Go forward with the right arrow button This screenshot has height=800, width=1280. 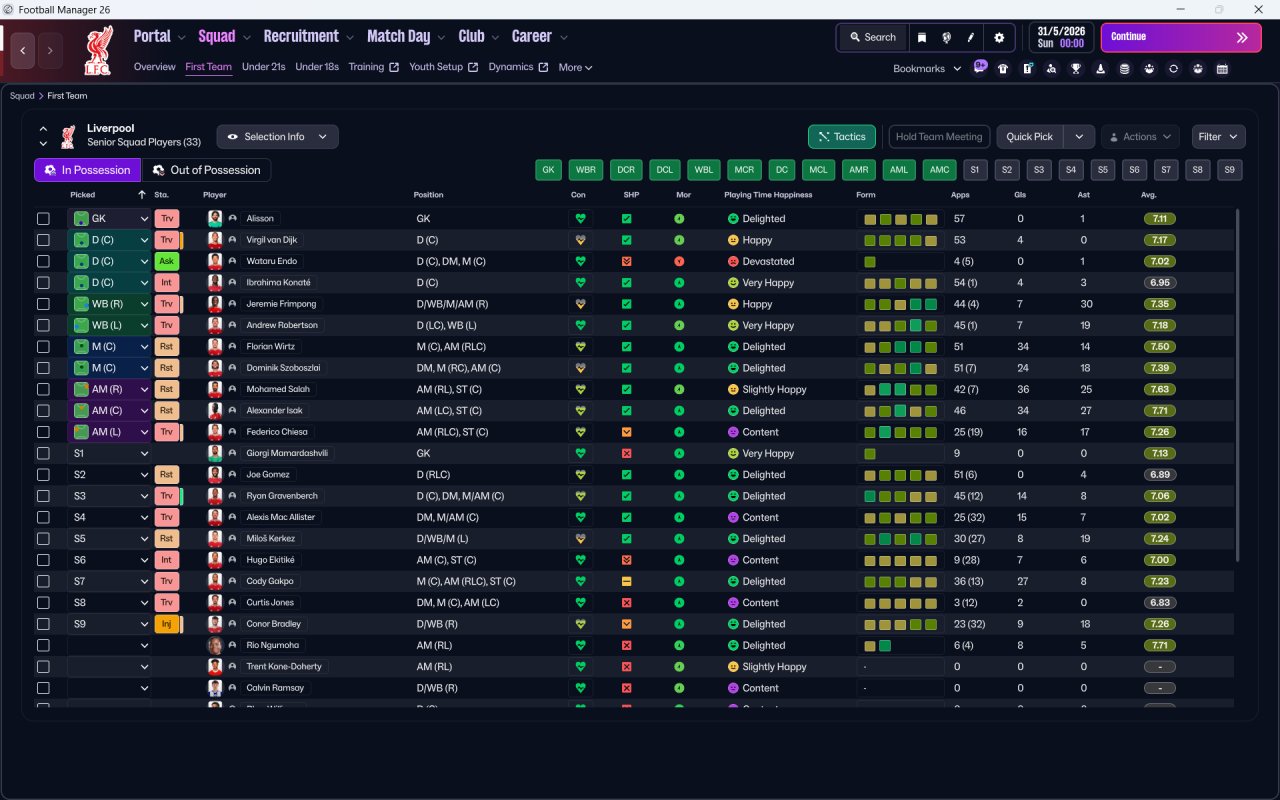tap(50, 49)
